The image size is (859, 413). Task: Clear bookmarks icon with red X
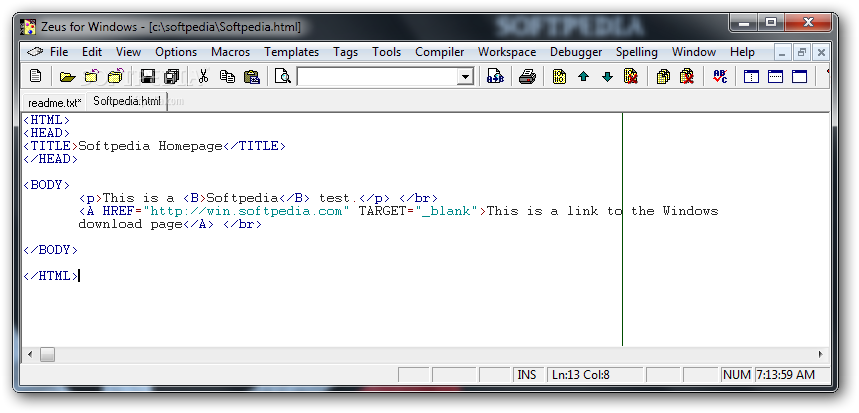631,76
